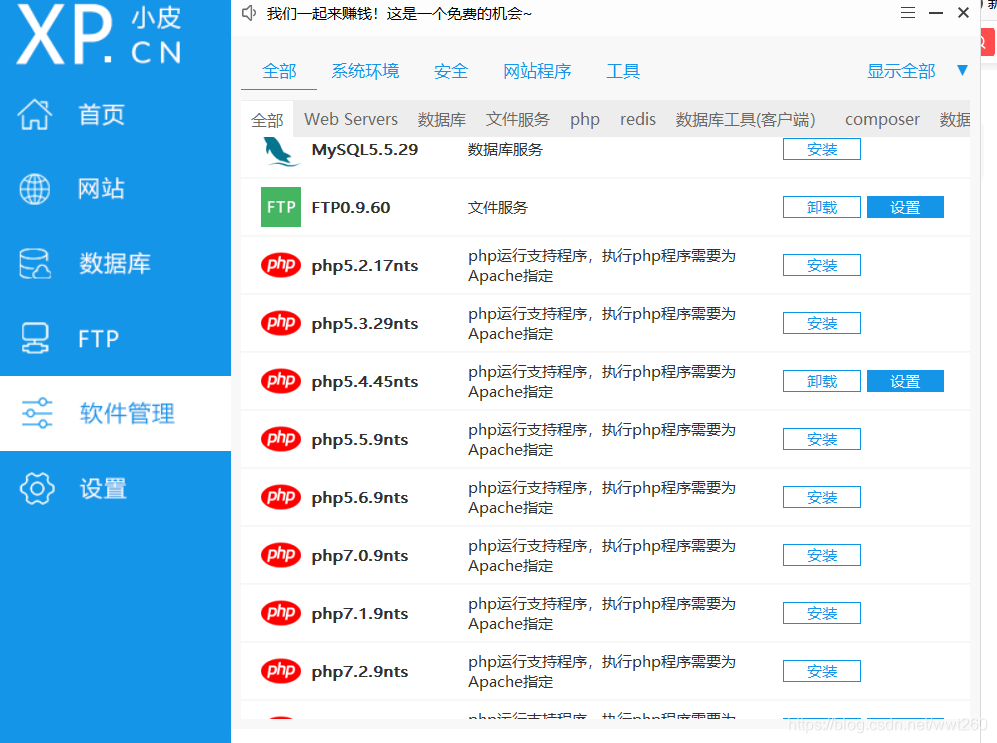Click the php7.0.9nts php logo
This screenshot has width=997, height=743.
click(x=281, y=555)
